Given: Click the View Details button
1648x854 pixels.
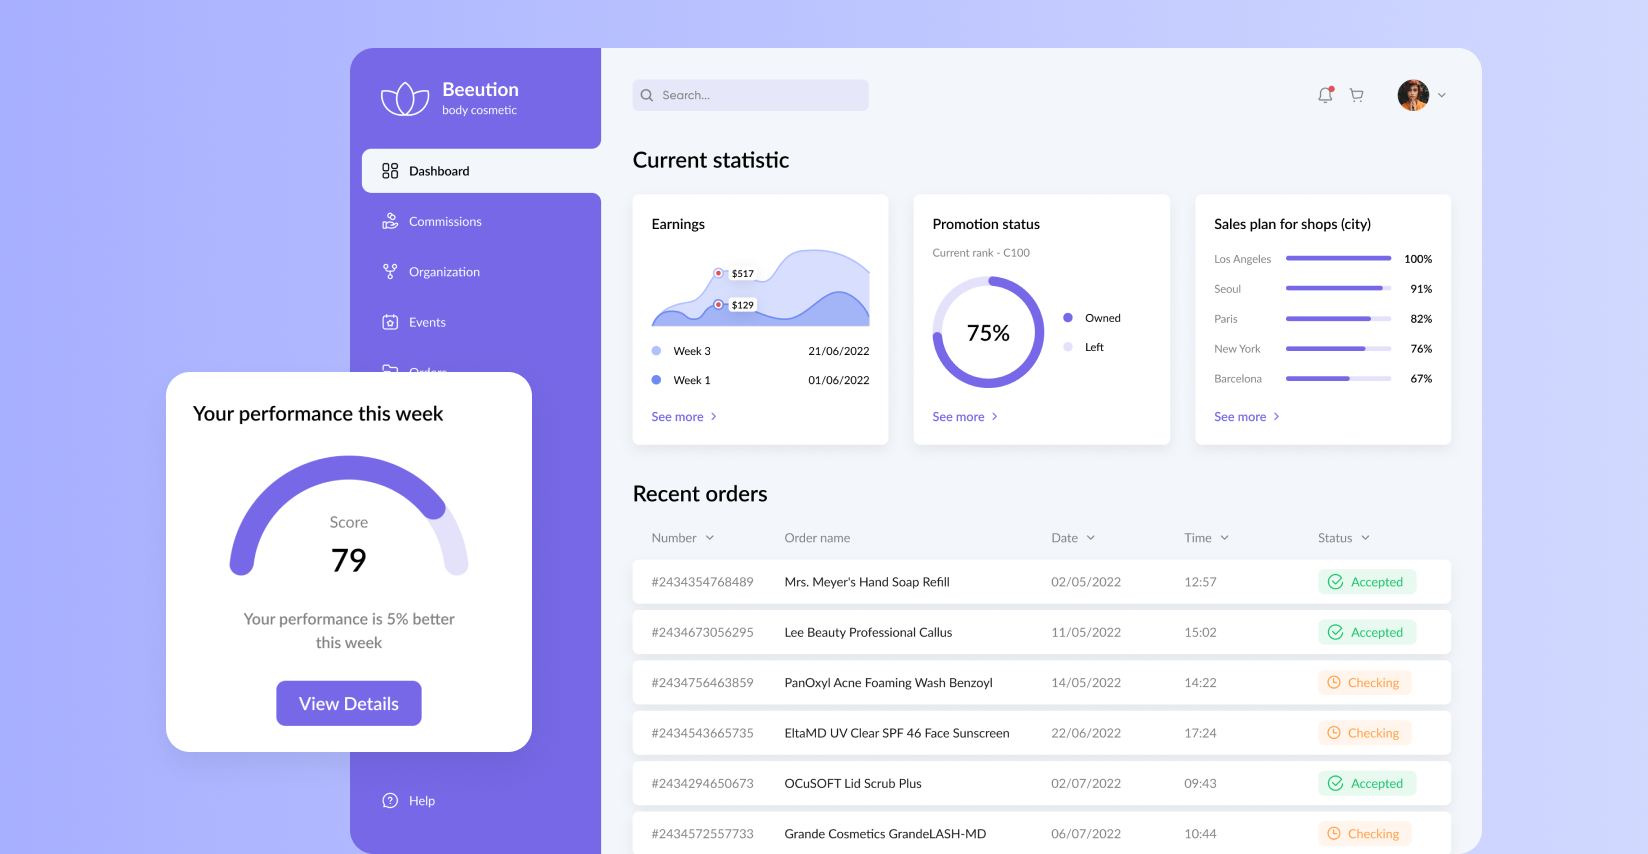Looking at the screenshot, I should [x=349, y=703].
